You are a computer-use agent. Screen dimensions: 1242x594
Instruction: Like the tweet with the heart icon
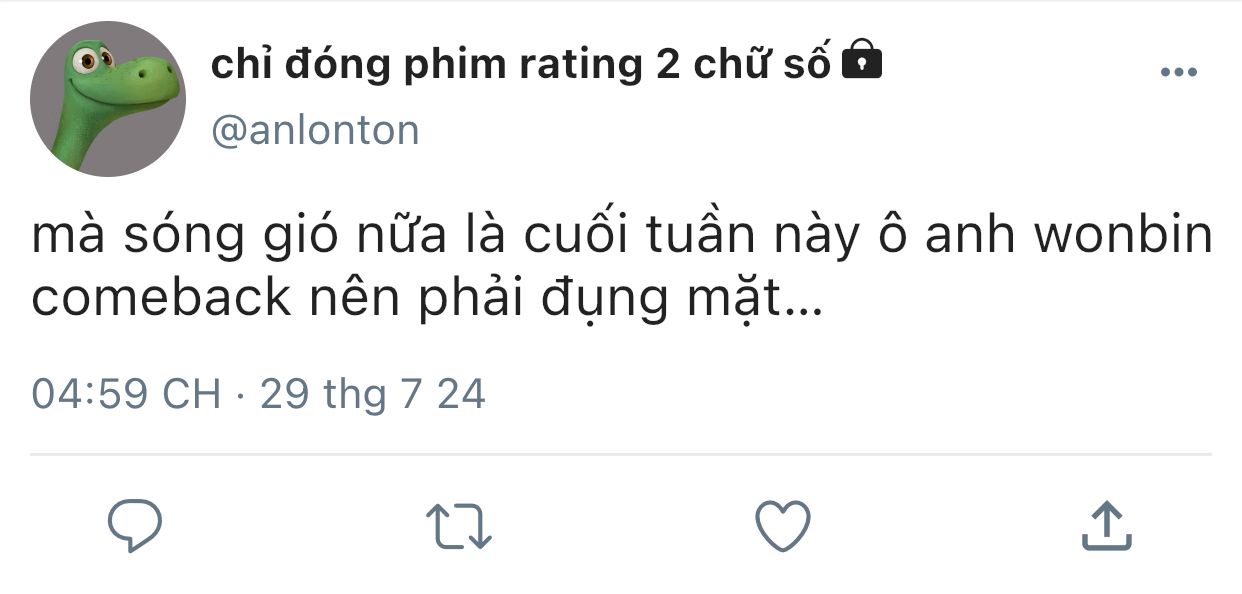click(x=782, y=526)
